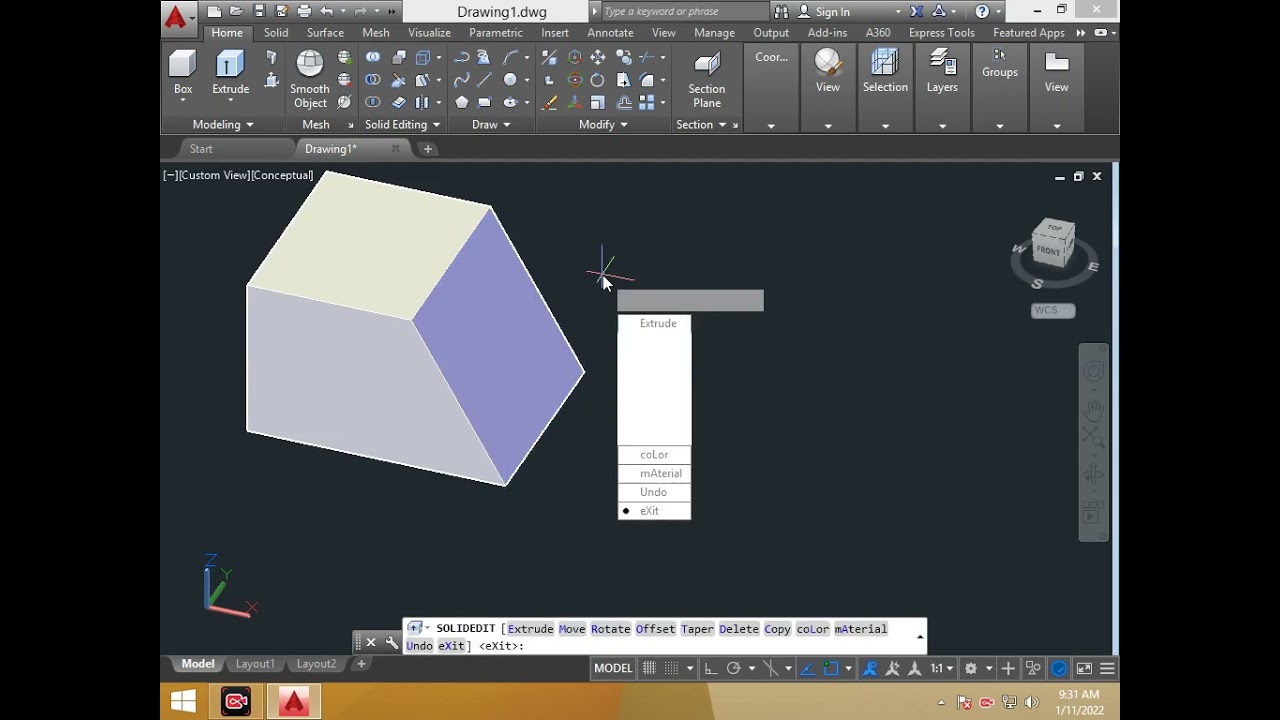The height and width of the screenshot is (720, 1280).
Task: Open the Surface ribbon tab
Action: click(x=325, y=33)
